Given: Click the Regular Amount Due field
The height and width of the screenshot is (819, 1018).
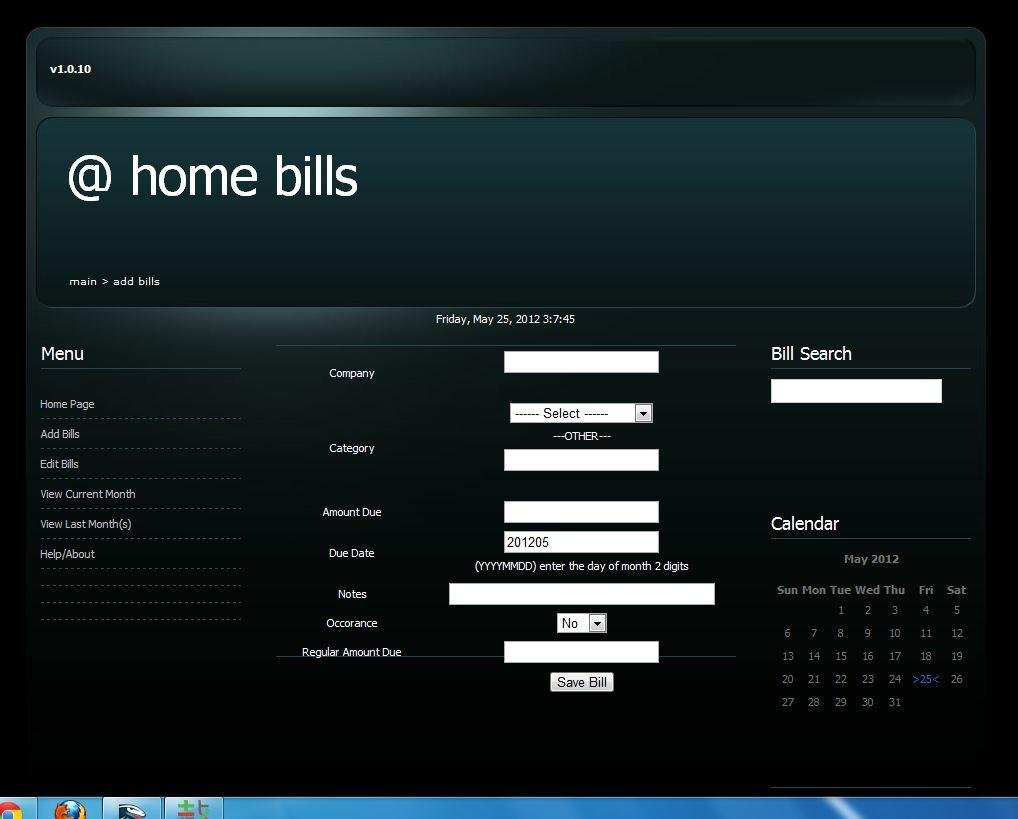Looking at the screenshot, I should tap(581, 652).
